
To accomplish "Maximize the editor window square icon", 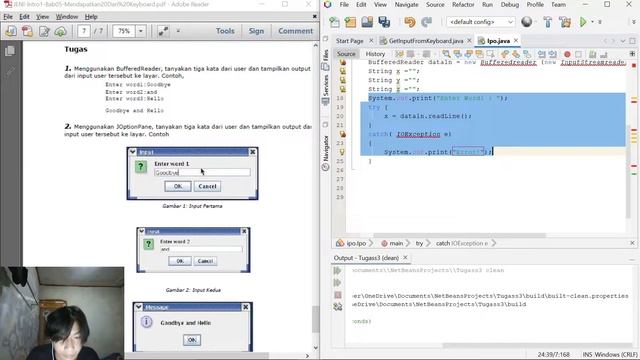I will pos(633,41).
